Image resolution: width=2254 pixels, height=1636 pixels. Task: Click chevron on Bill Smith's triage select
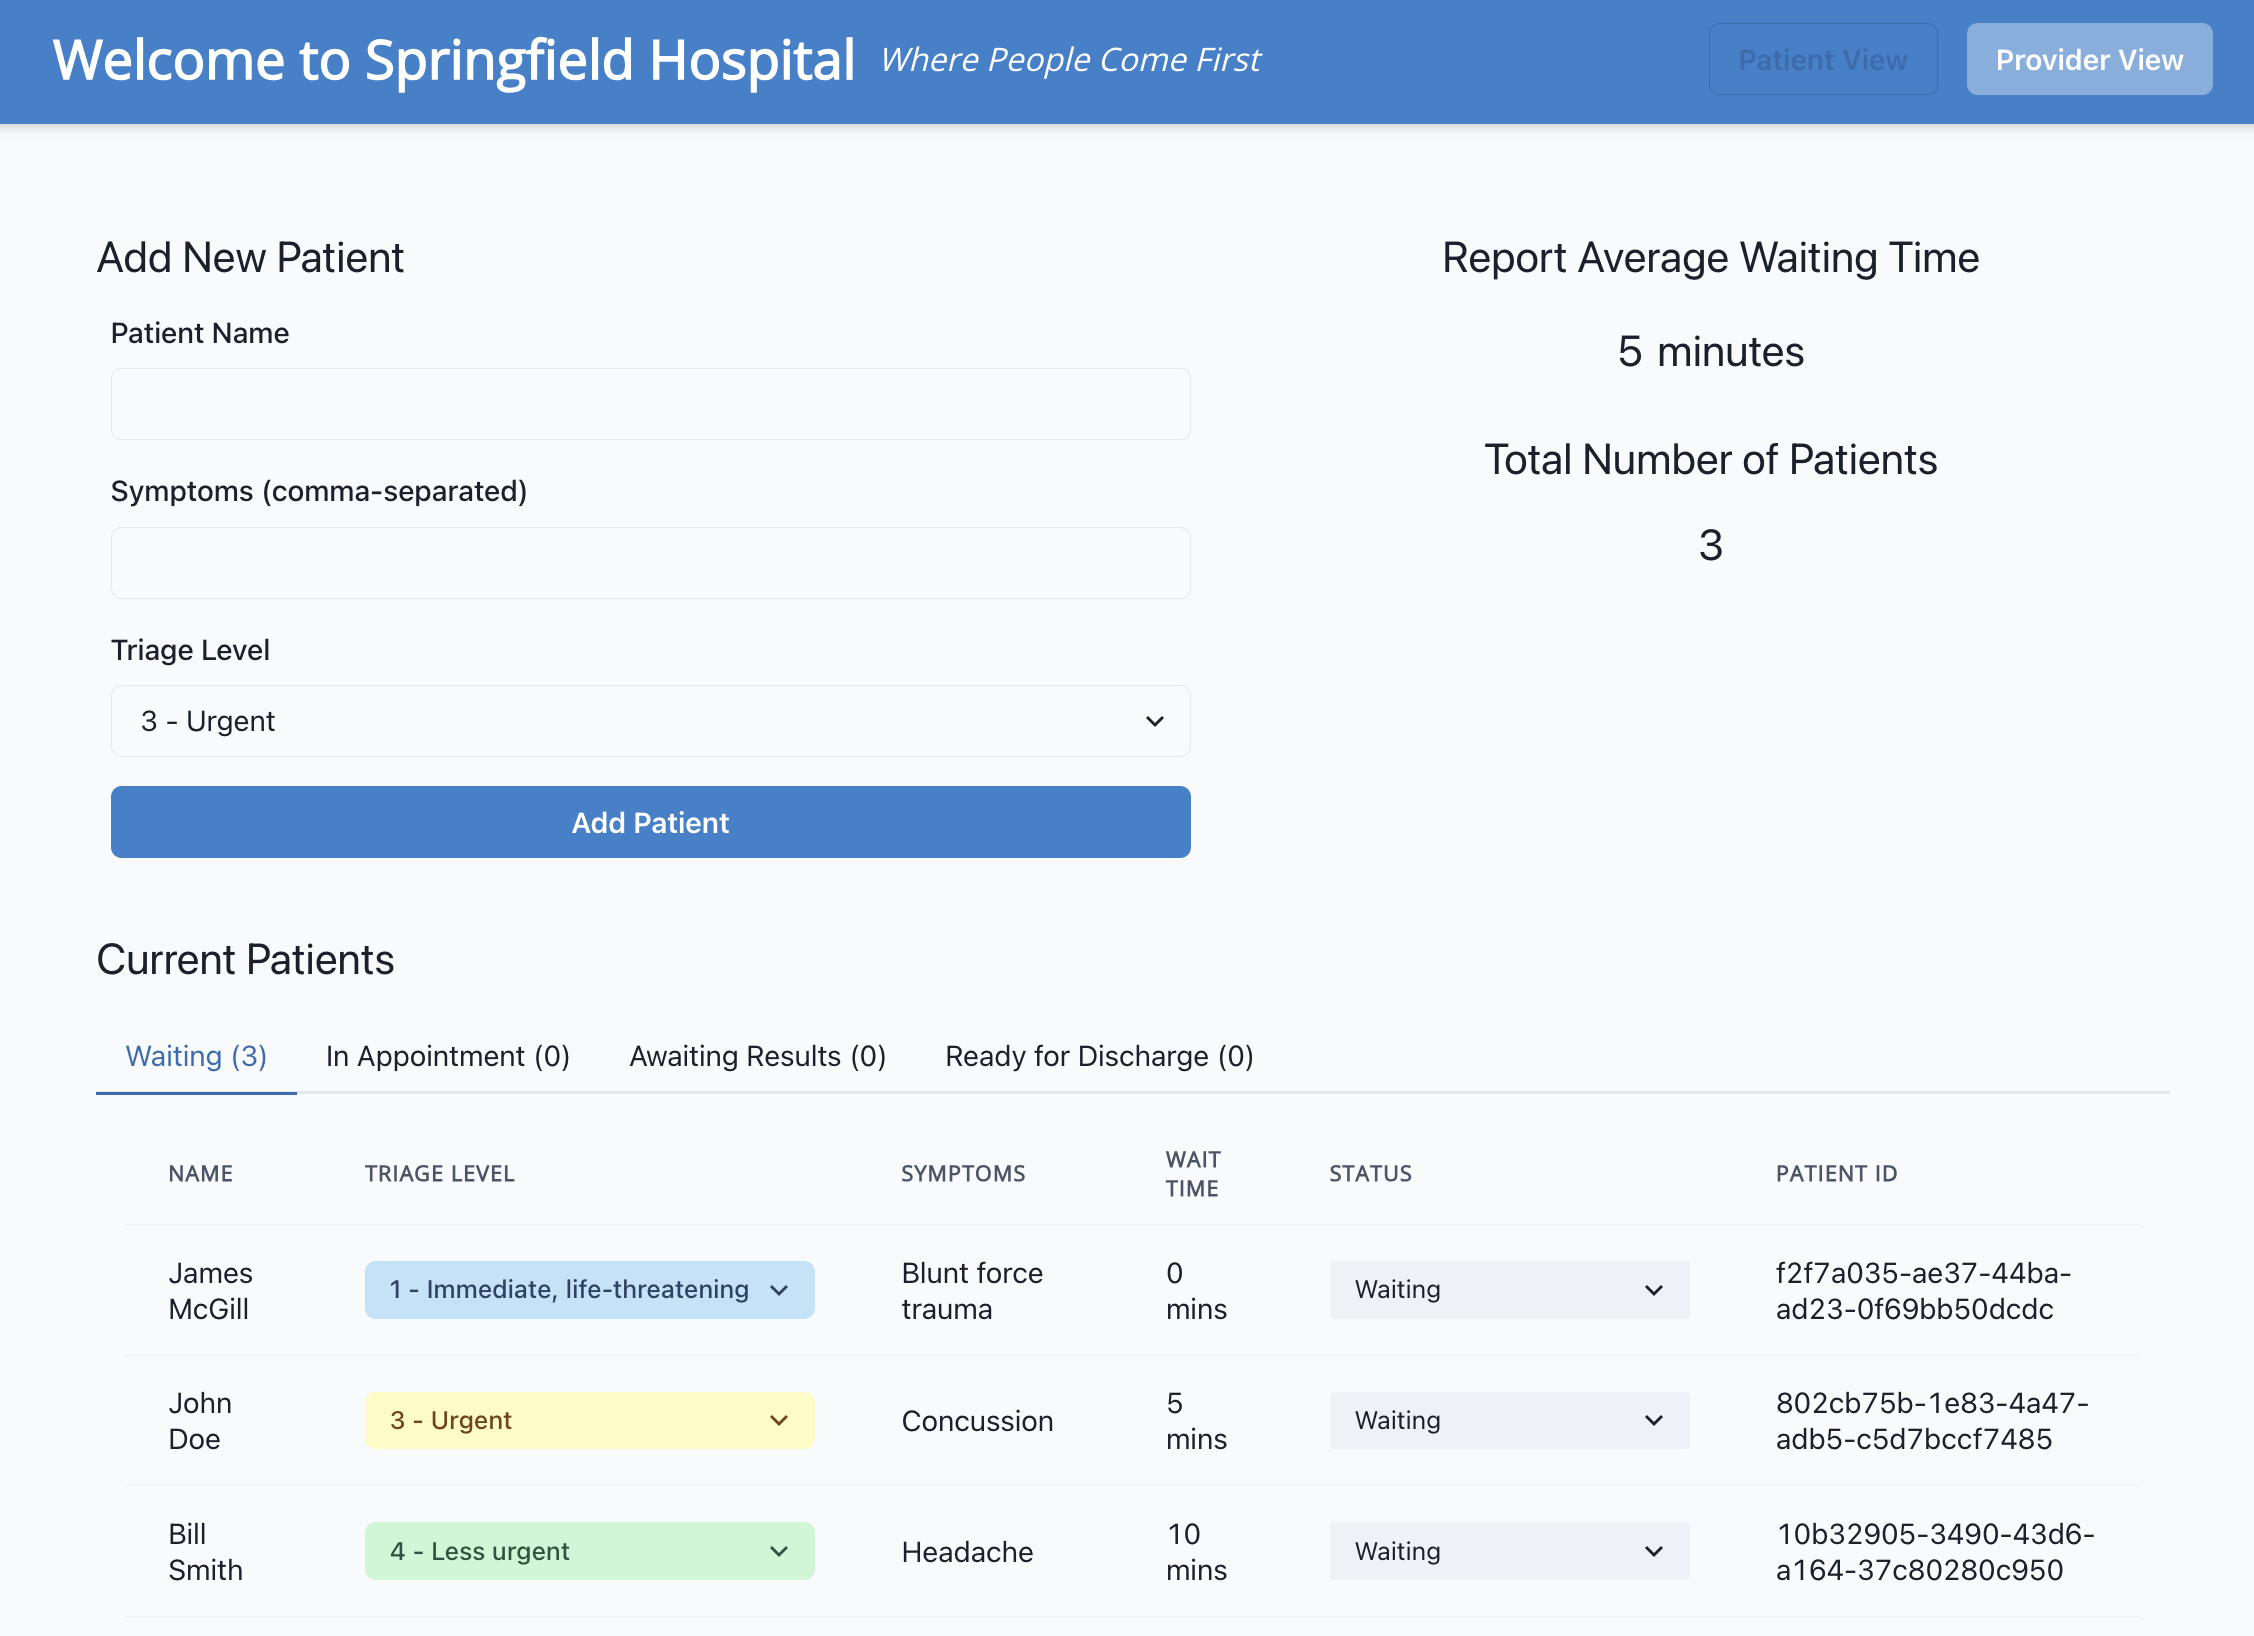pyautogui.click(x=779, y=1551)
